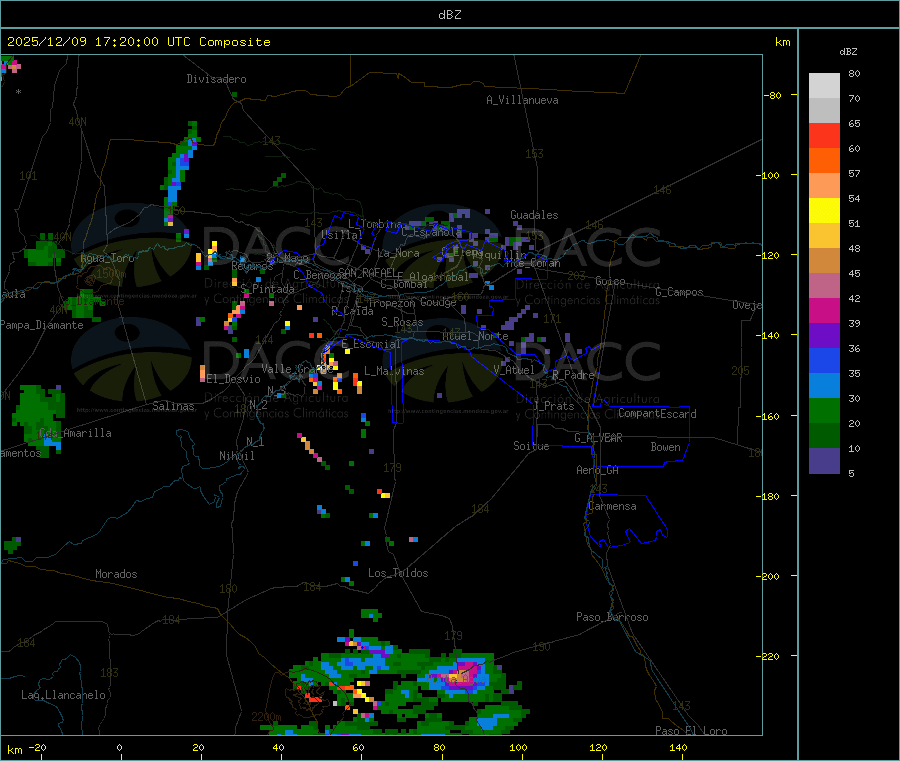Viewport: 900px width, 761px height.
Task: Click the 39 dBZ purple legend swatch
Action: [824, 336]
